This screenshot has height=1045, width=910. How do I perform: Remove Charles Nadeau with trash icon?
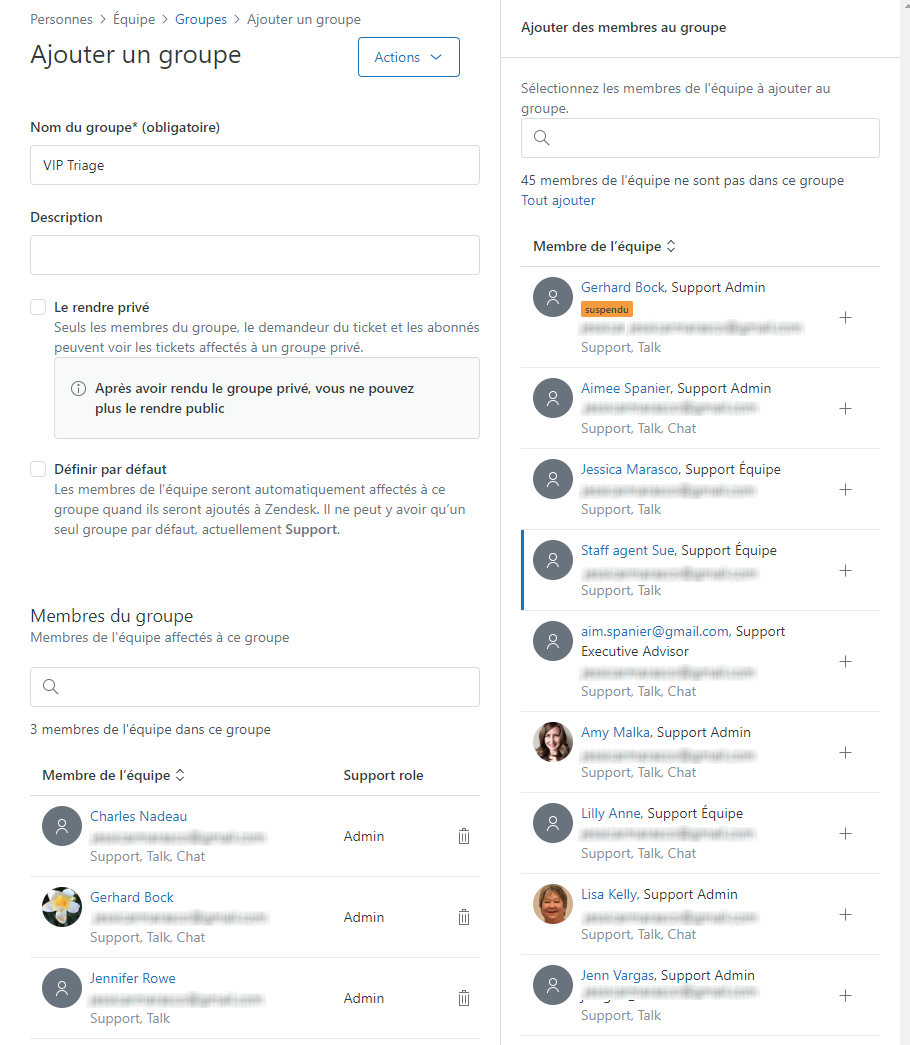(464, 836)
